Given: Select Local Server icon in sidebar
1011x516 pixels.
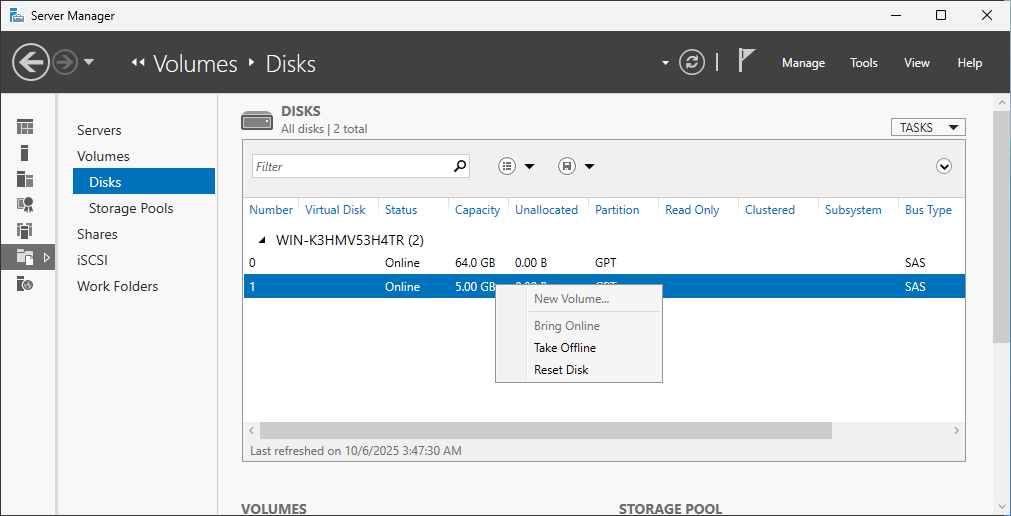Looking at the screenshot, I should click(25, 153).
